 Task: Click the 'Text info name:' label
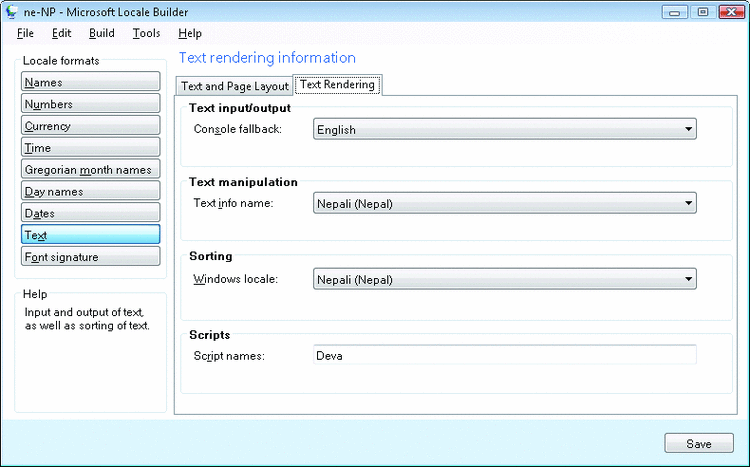point(233,203)
